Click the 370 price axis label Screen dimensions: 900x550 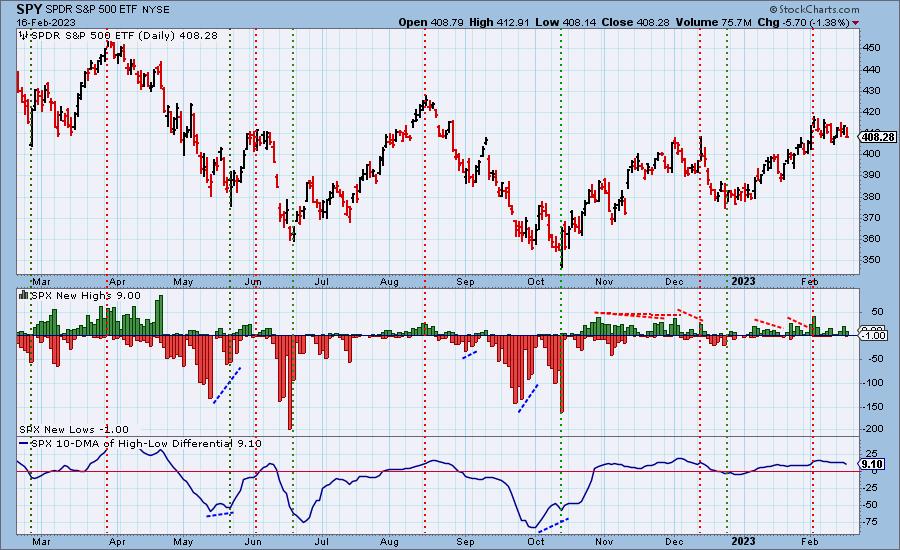871,218
